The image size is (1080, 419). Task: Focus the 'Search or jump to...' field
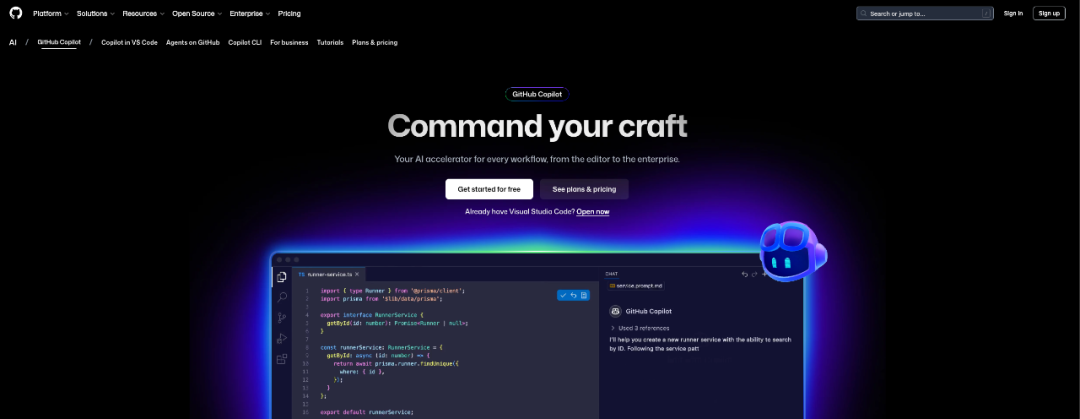pos(924,13)
